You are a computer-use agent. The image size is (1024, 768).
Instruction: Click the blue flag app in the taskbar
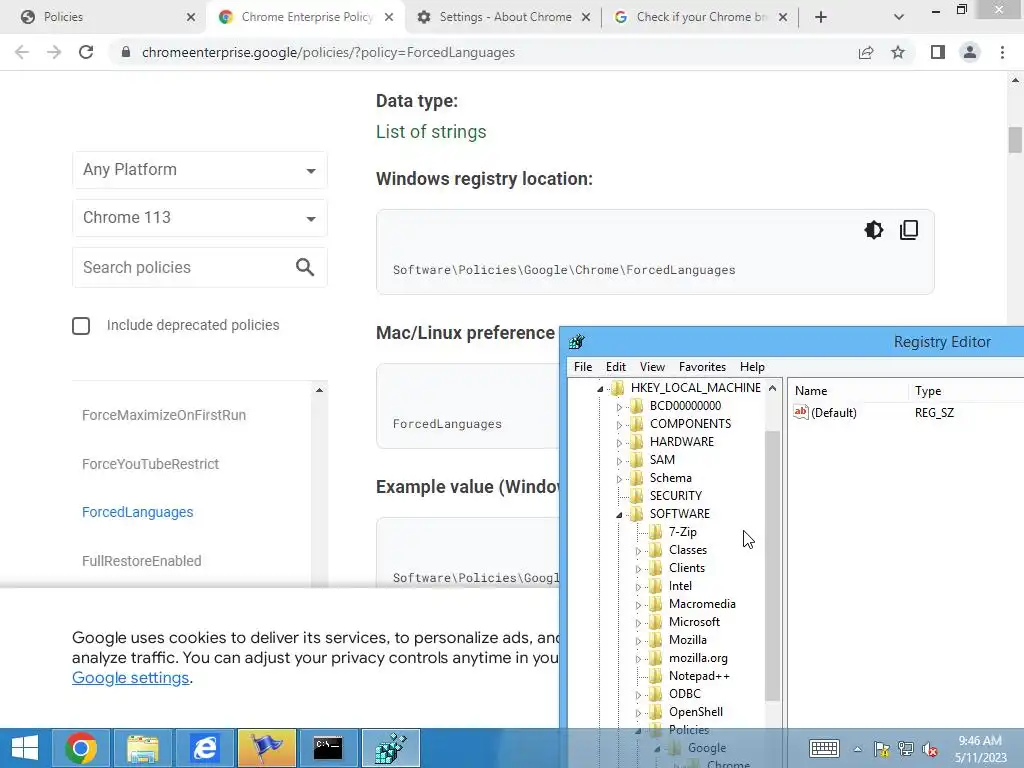[266, 748]
